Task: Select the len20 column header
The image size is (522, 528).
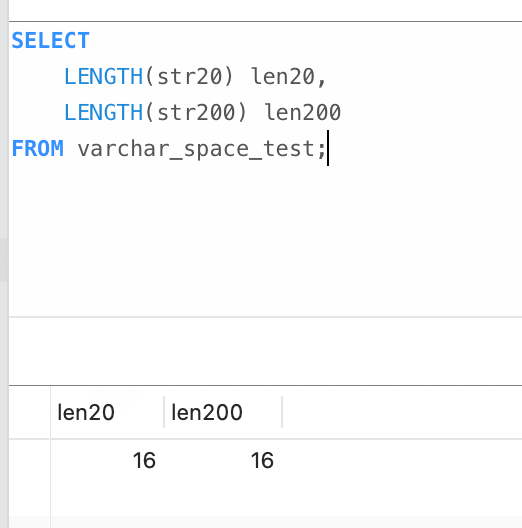Action: (x=86, y=412)
